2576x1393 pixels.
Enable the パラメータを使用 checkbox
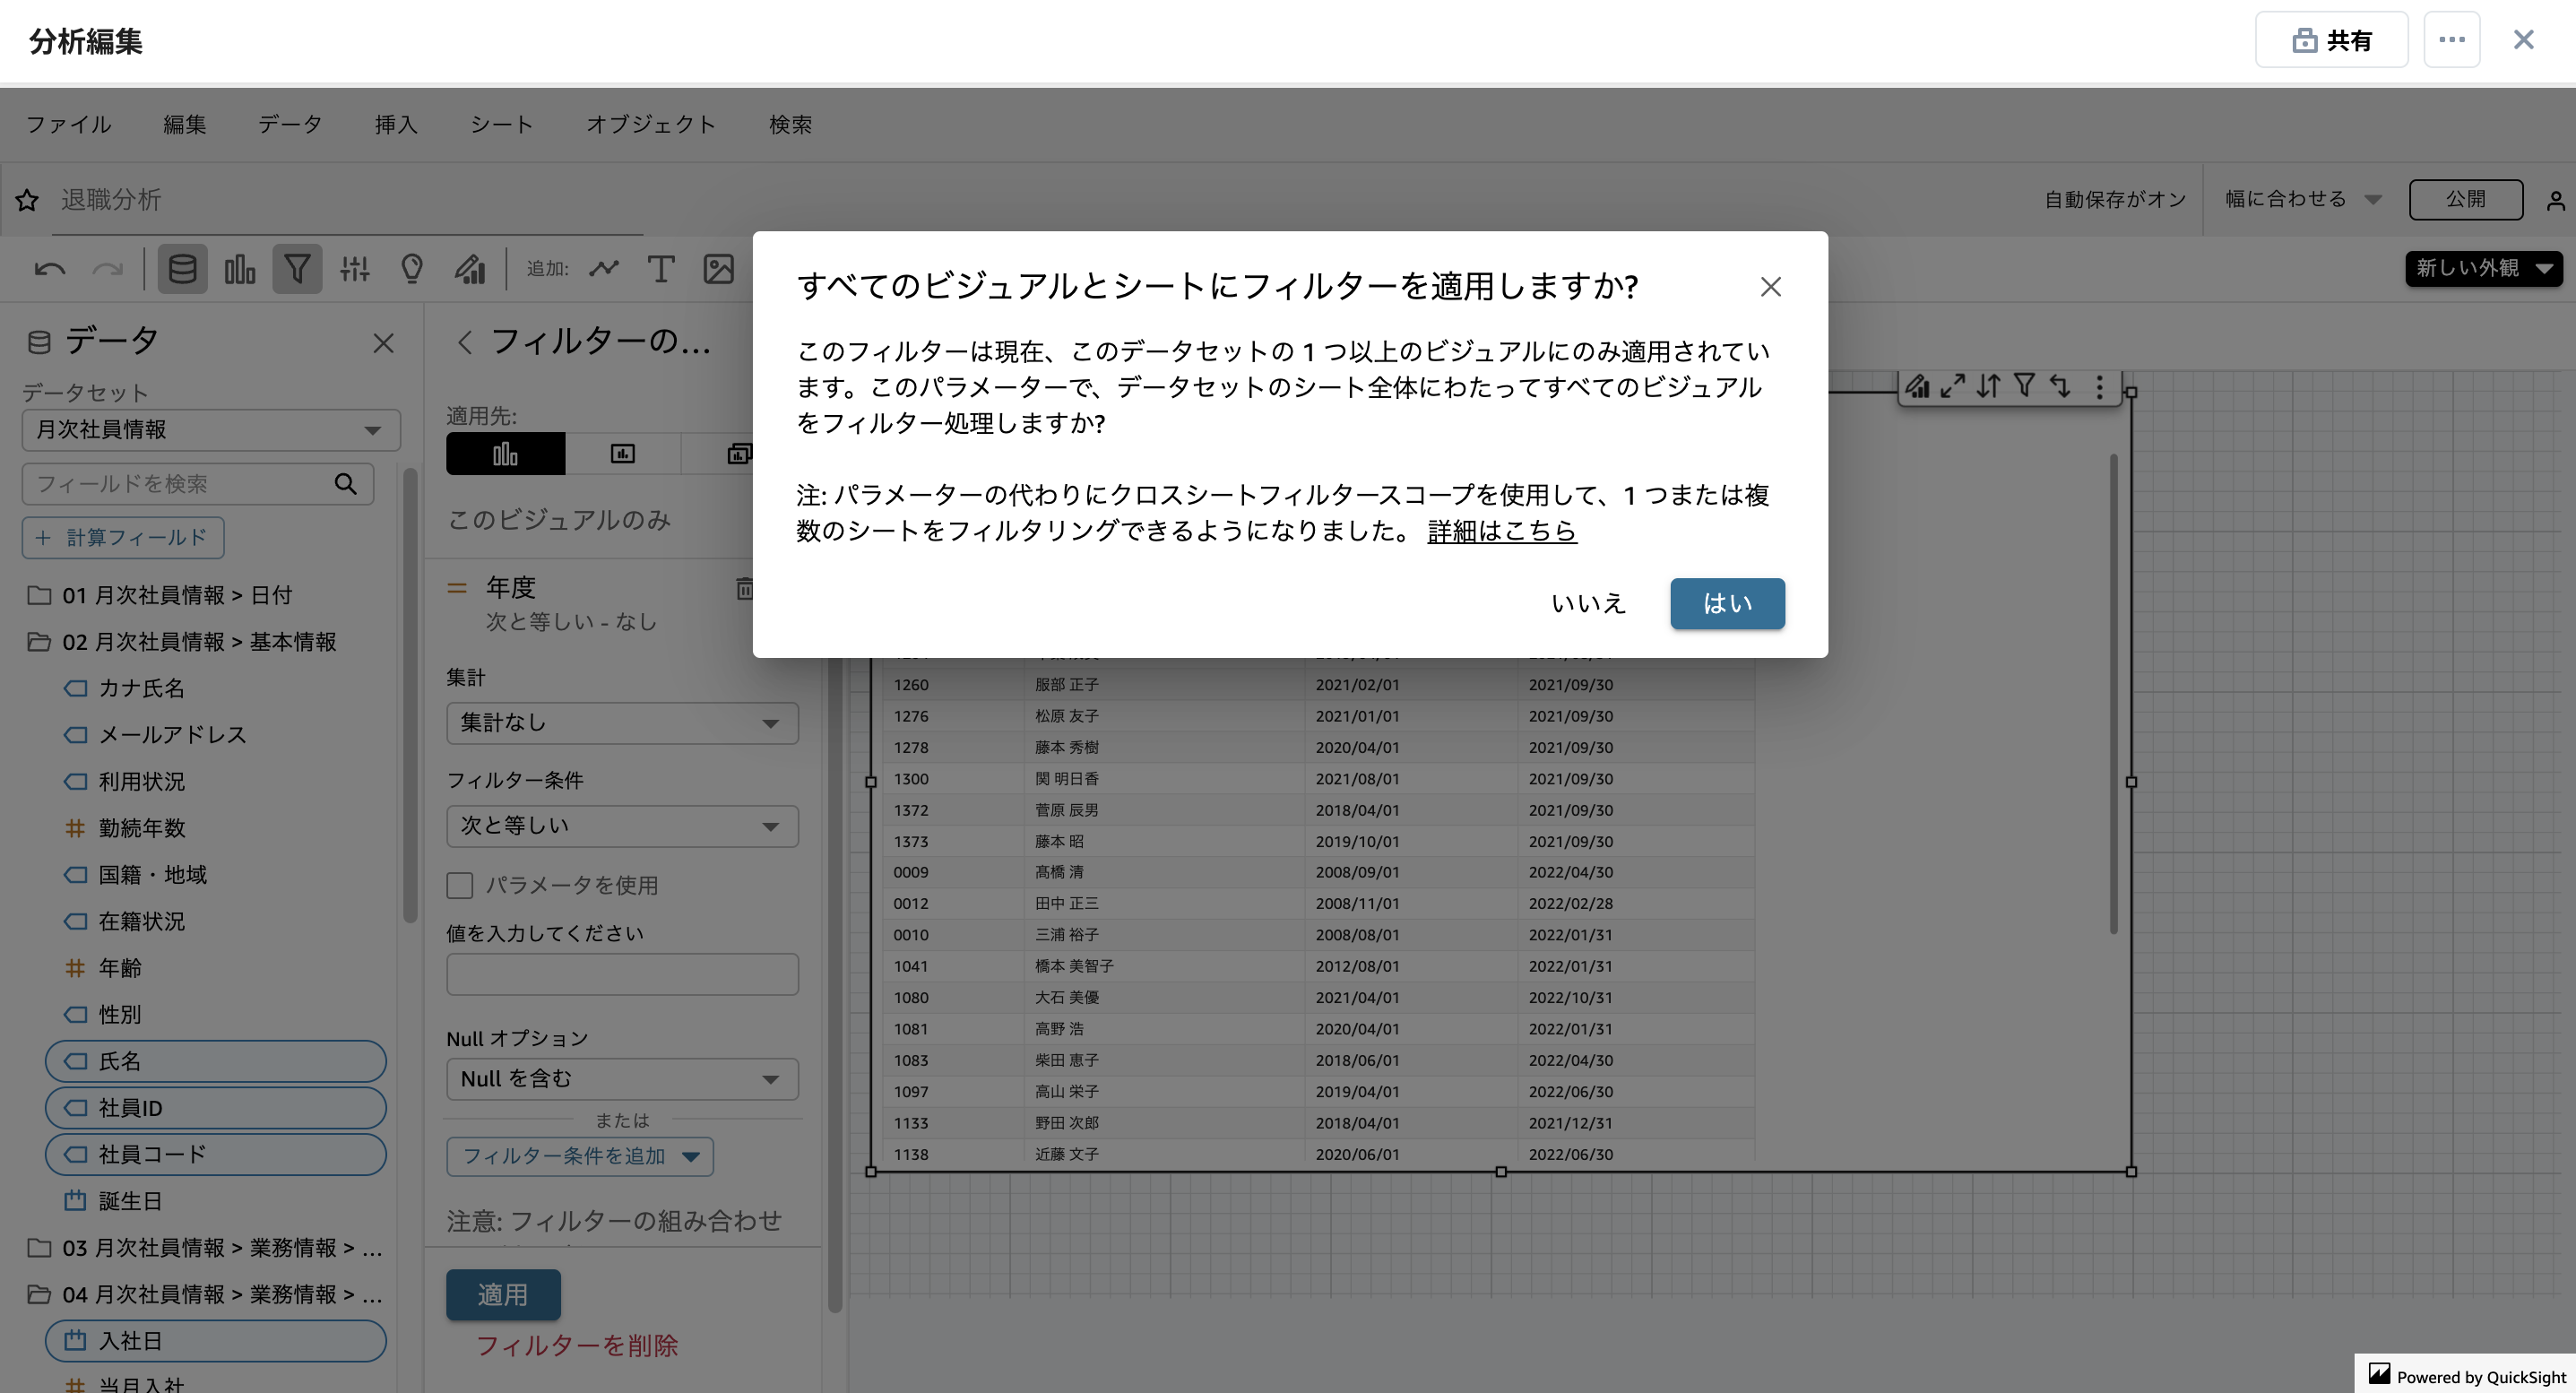click(x=460, y=886)
